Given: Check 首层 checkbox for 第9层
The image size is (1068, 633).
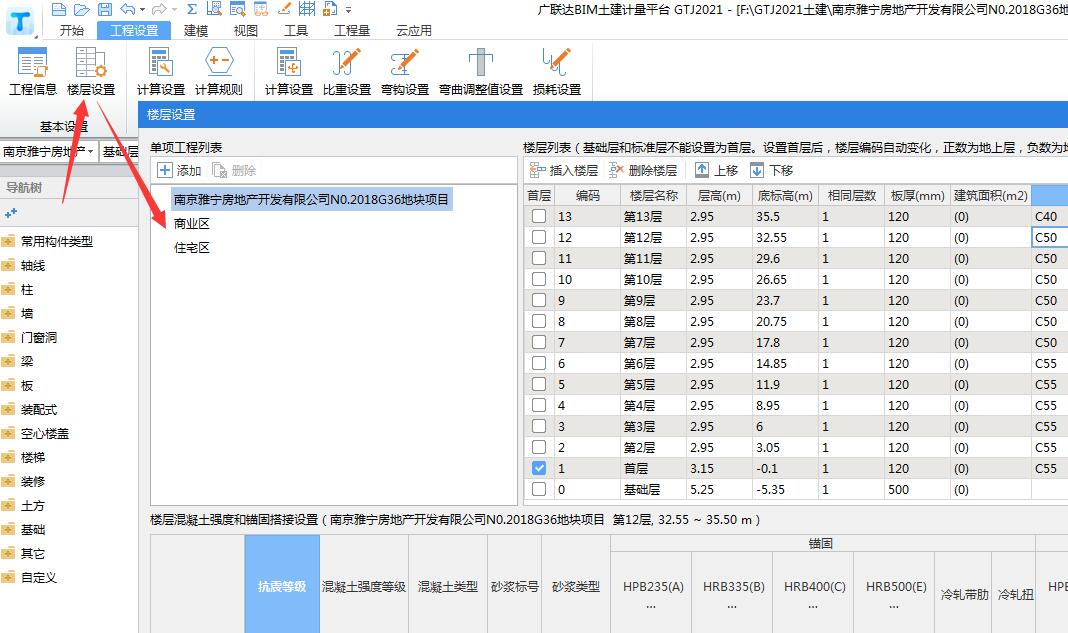Looking at the screenshot, I should click(539, 300).
